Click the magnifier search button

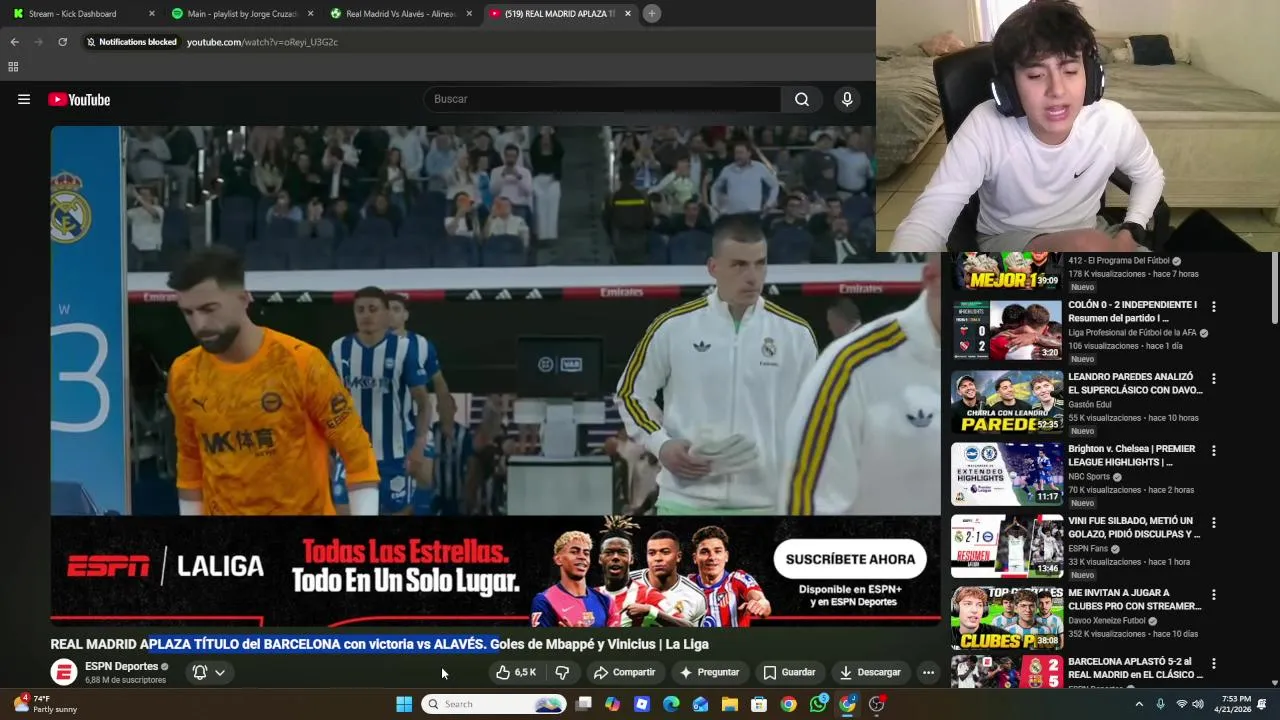click(801, 99)
